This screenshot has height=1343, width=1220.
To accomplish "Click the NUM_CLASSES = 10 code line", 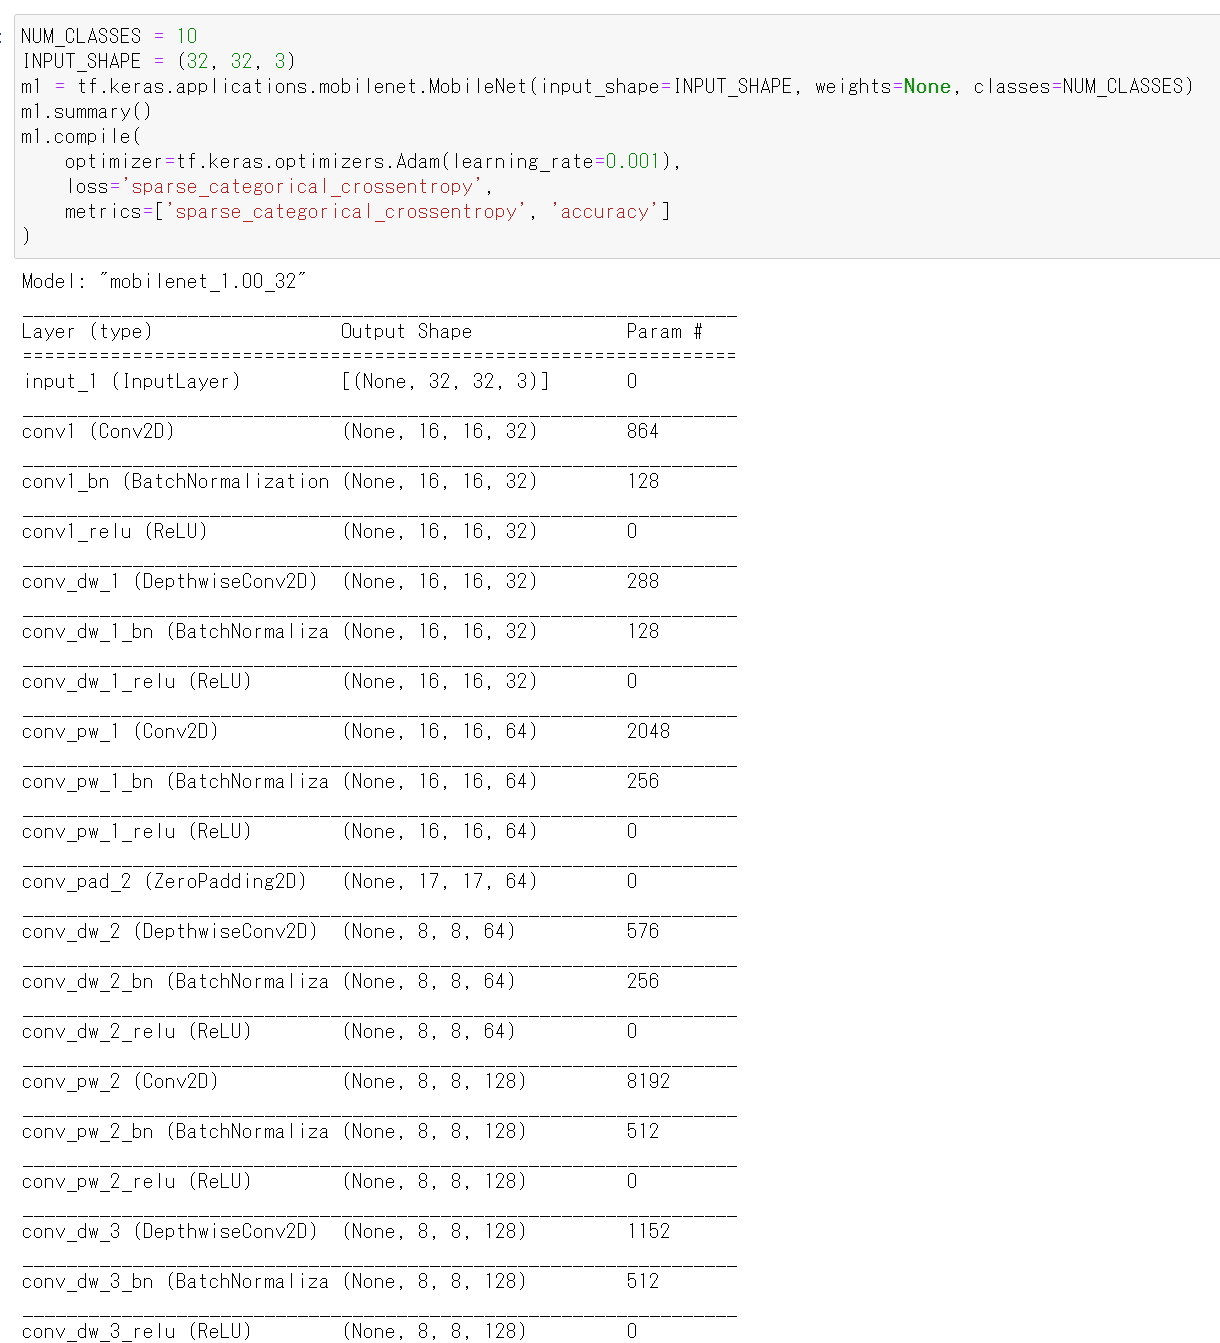I will [109, 36].
